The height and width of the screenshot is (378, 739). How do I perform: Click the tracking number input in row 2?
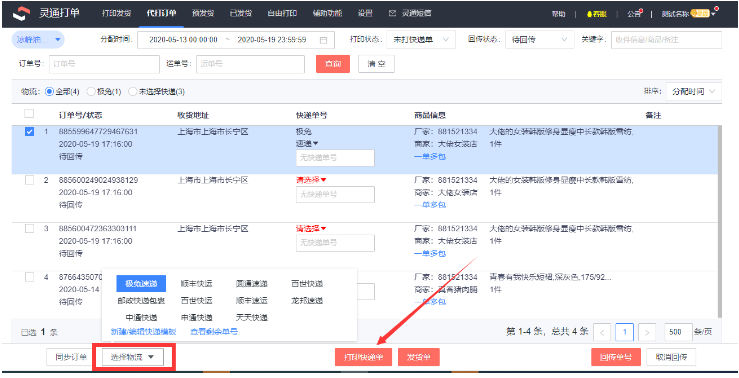(335, 194)
